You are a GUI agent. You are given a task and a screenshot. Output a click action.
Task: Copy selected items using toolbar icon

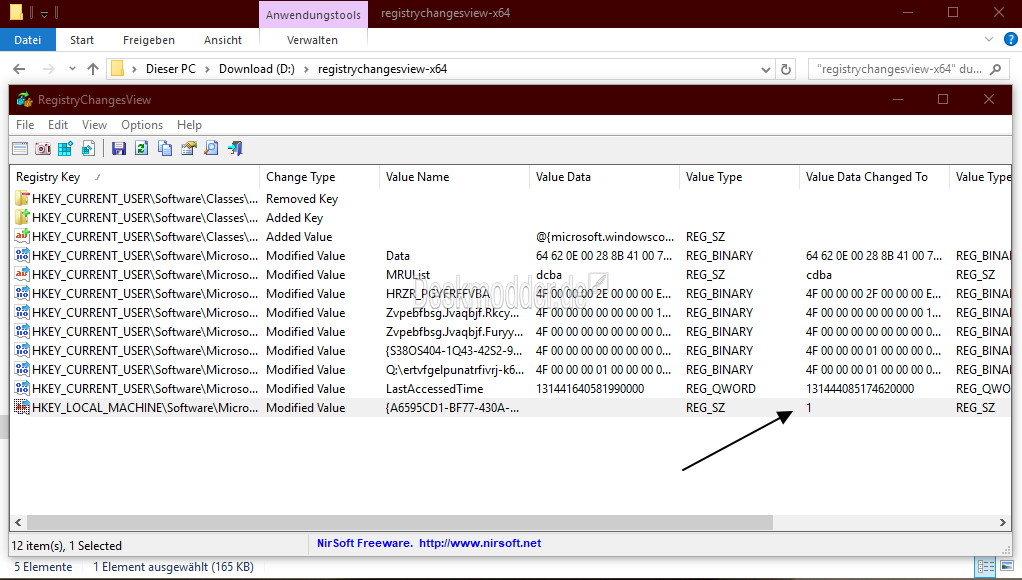165,149
